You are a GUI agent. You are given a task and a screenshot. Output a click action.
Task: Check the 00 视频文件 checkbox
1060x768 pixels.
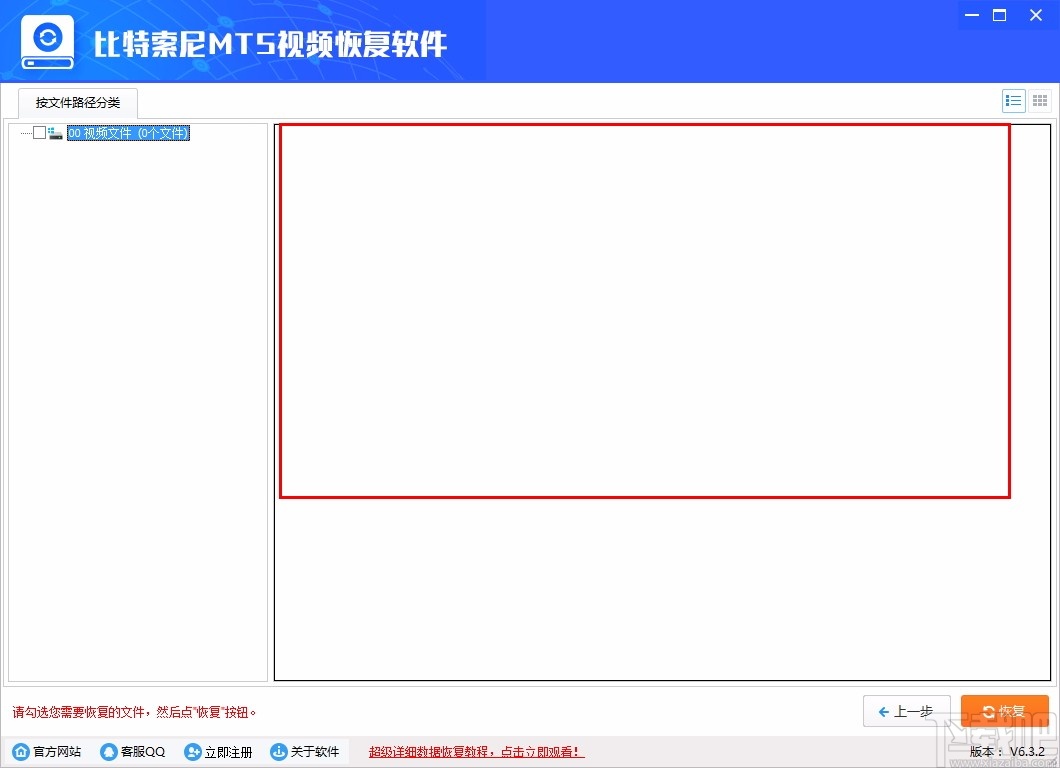(40, 132)
